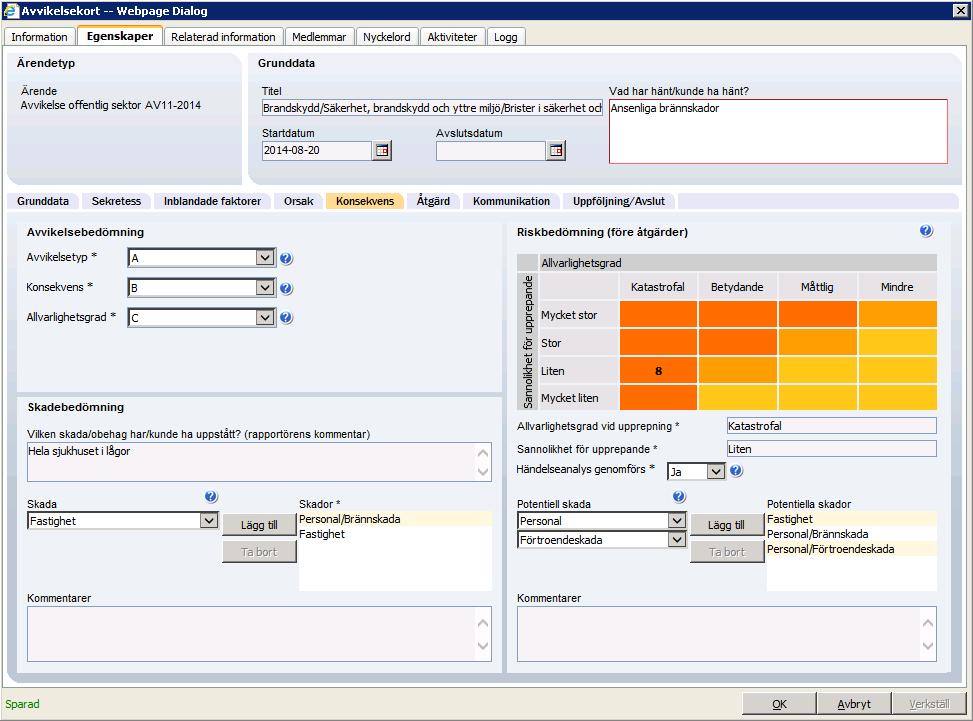Go to Sekretess sub-tab
The height and width of the screenshot is (721, 973).
coord(117,201)
